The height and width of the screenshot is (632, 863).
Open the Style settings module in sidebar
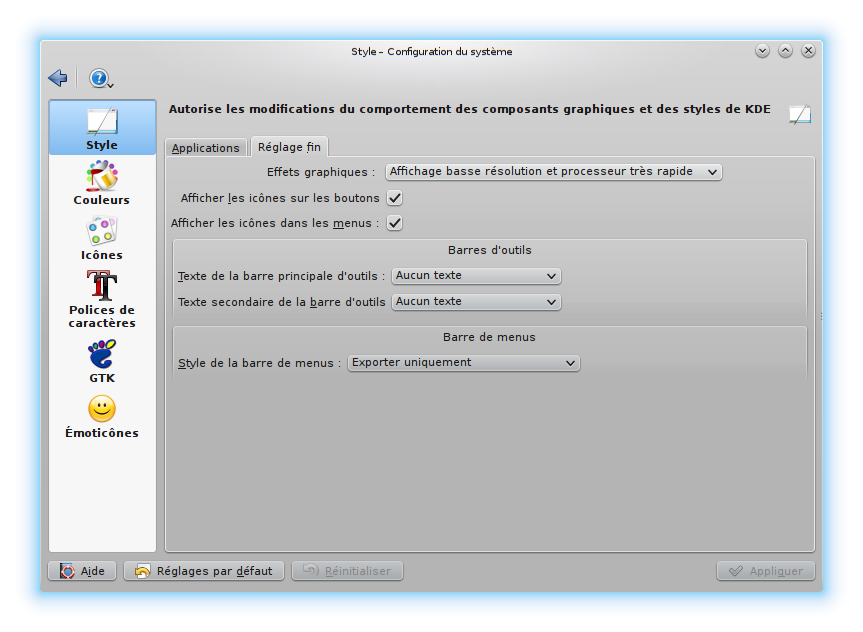pyautogui.click(x=102, y=128)
